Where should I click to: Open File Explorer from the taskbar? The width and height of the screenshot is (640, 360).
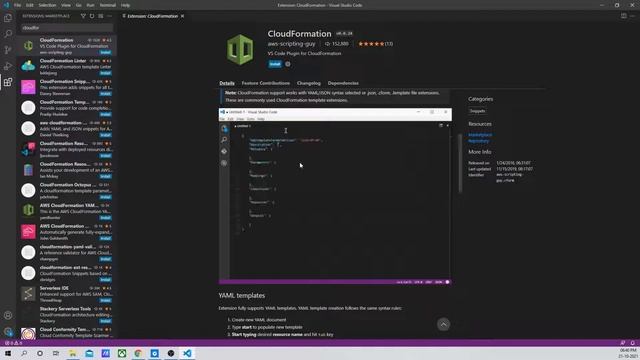click(x=72, y=353)
